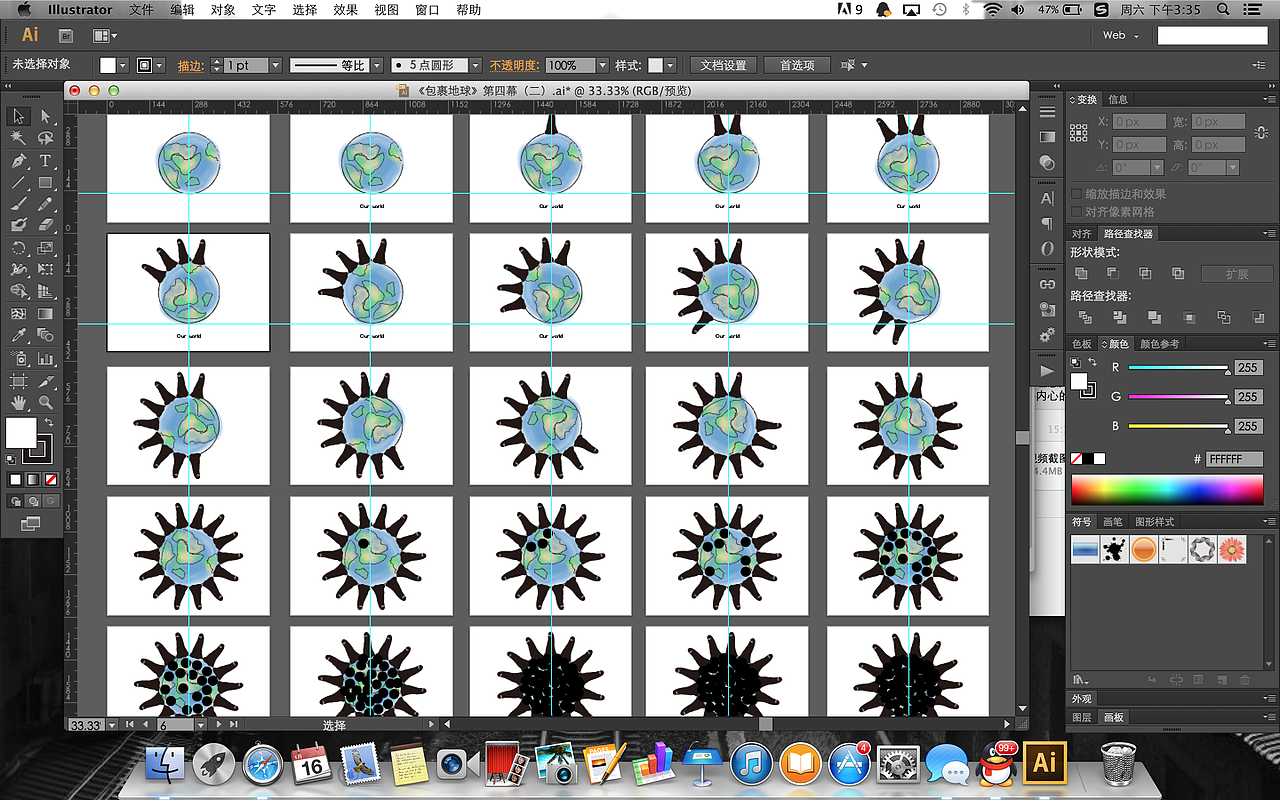
Task: Click the 扩展 button in pathfinder
Action: click(1237, 274)
